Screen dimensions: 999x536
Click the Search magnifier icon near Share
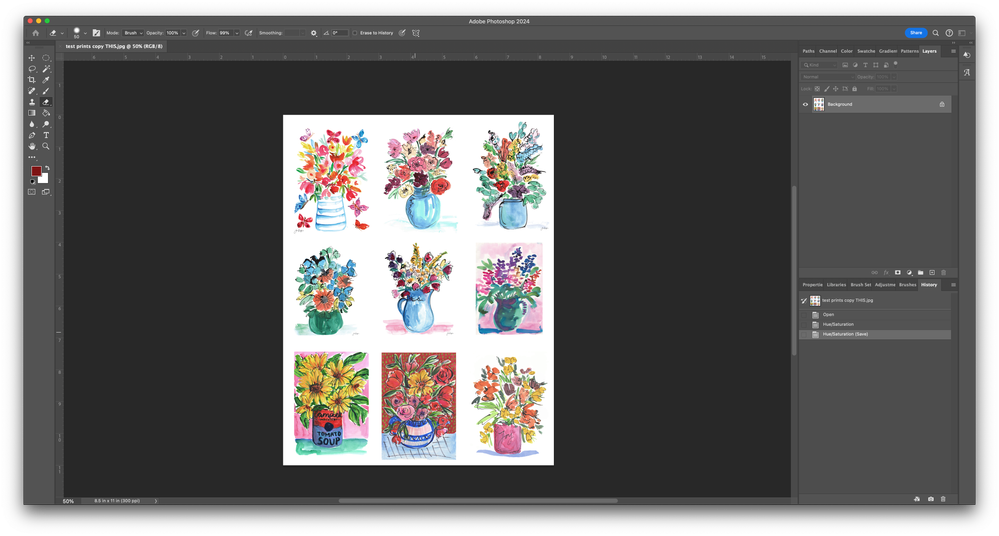(x=936, y=33)
